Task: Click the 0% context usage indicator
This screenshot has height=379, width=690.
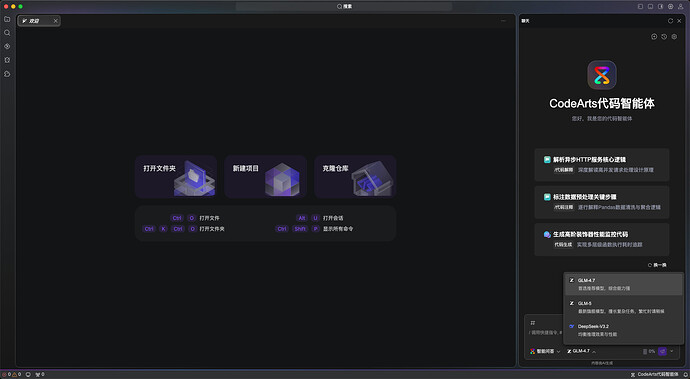Action: coord(649,351)
